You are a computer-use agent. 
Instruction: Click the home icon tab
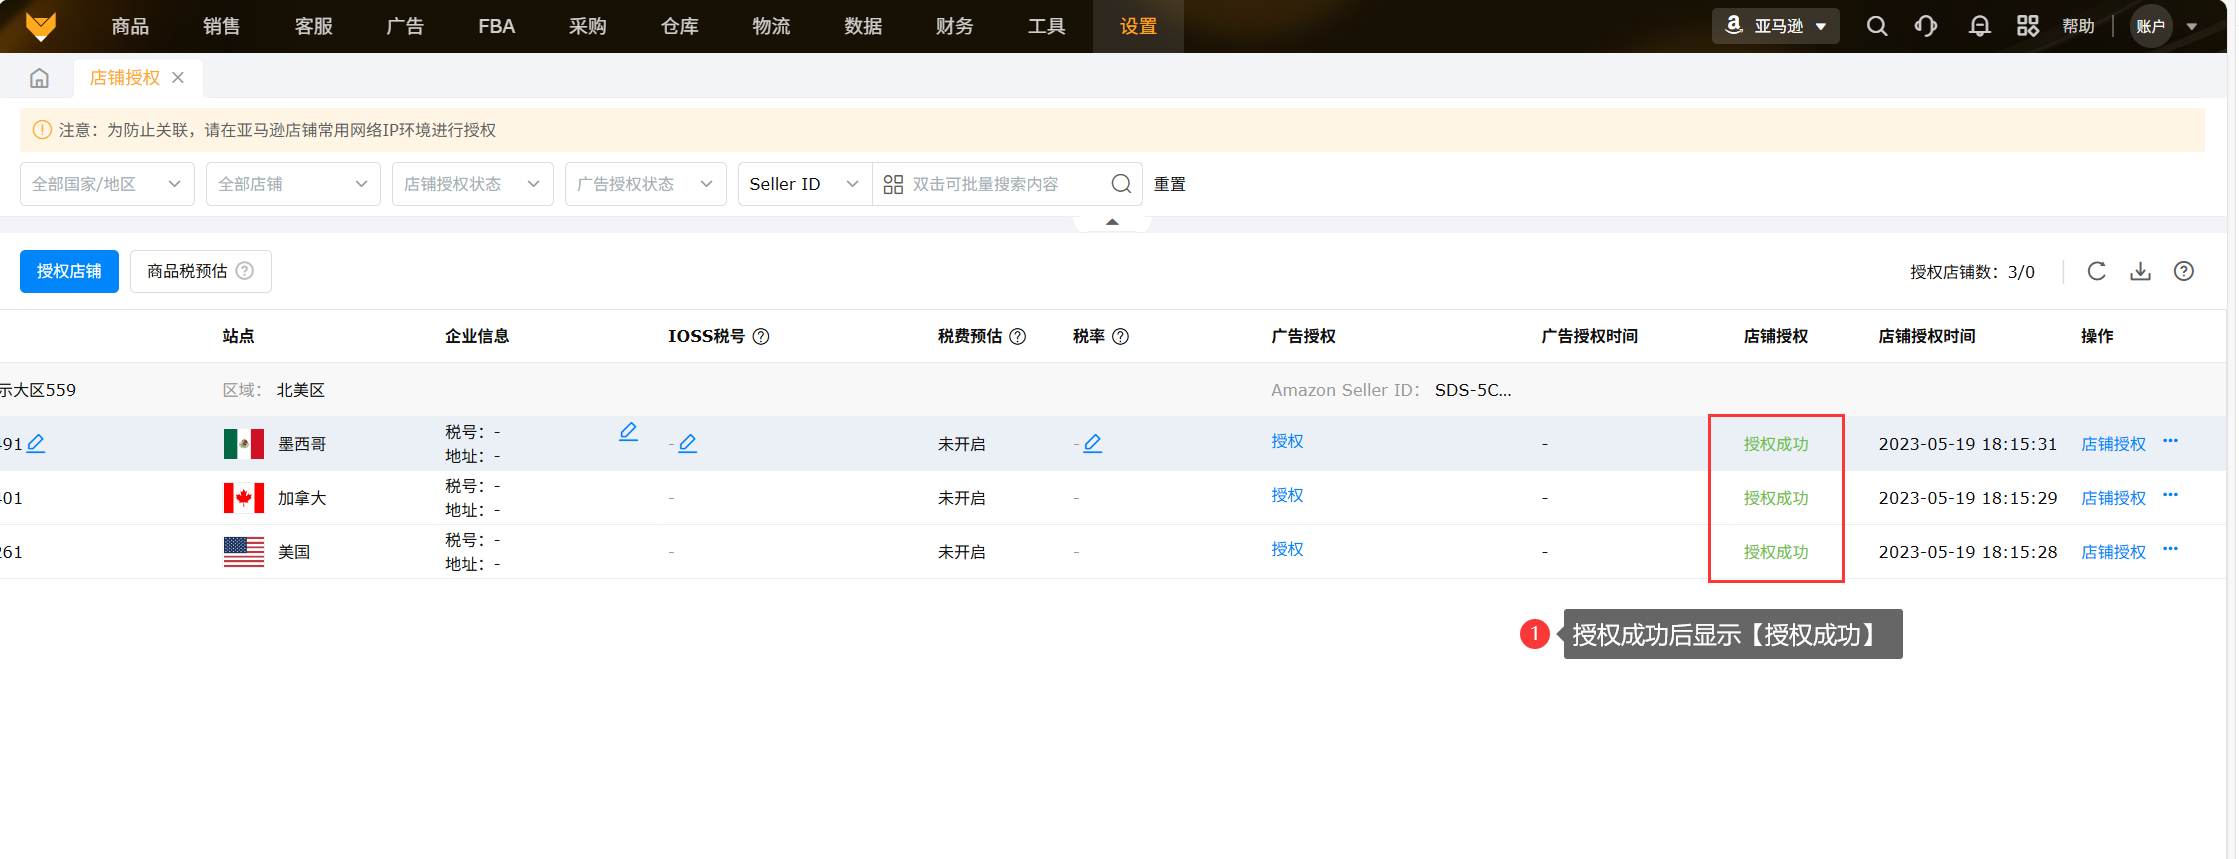[x=39, y=78]
